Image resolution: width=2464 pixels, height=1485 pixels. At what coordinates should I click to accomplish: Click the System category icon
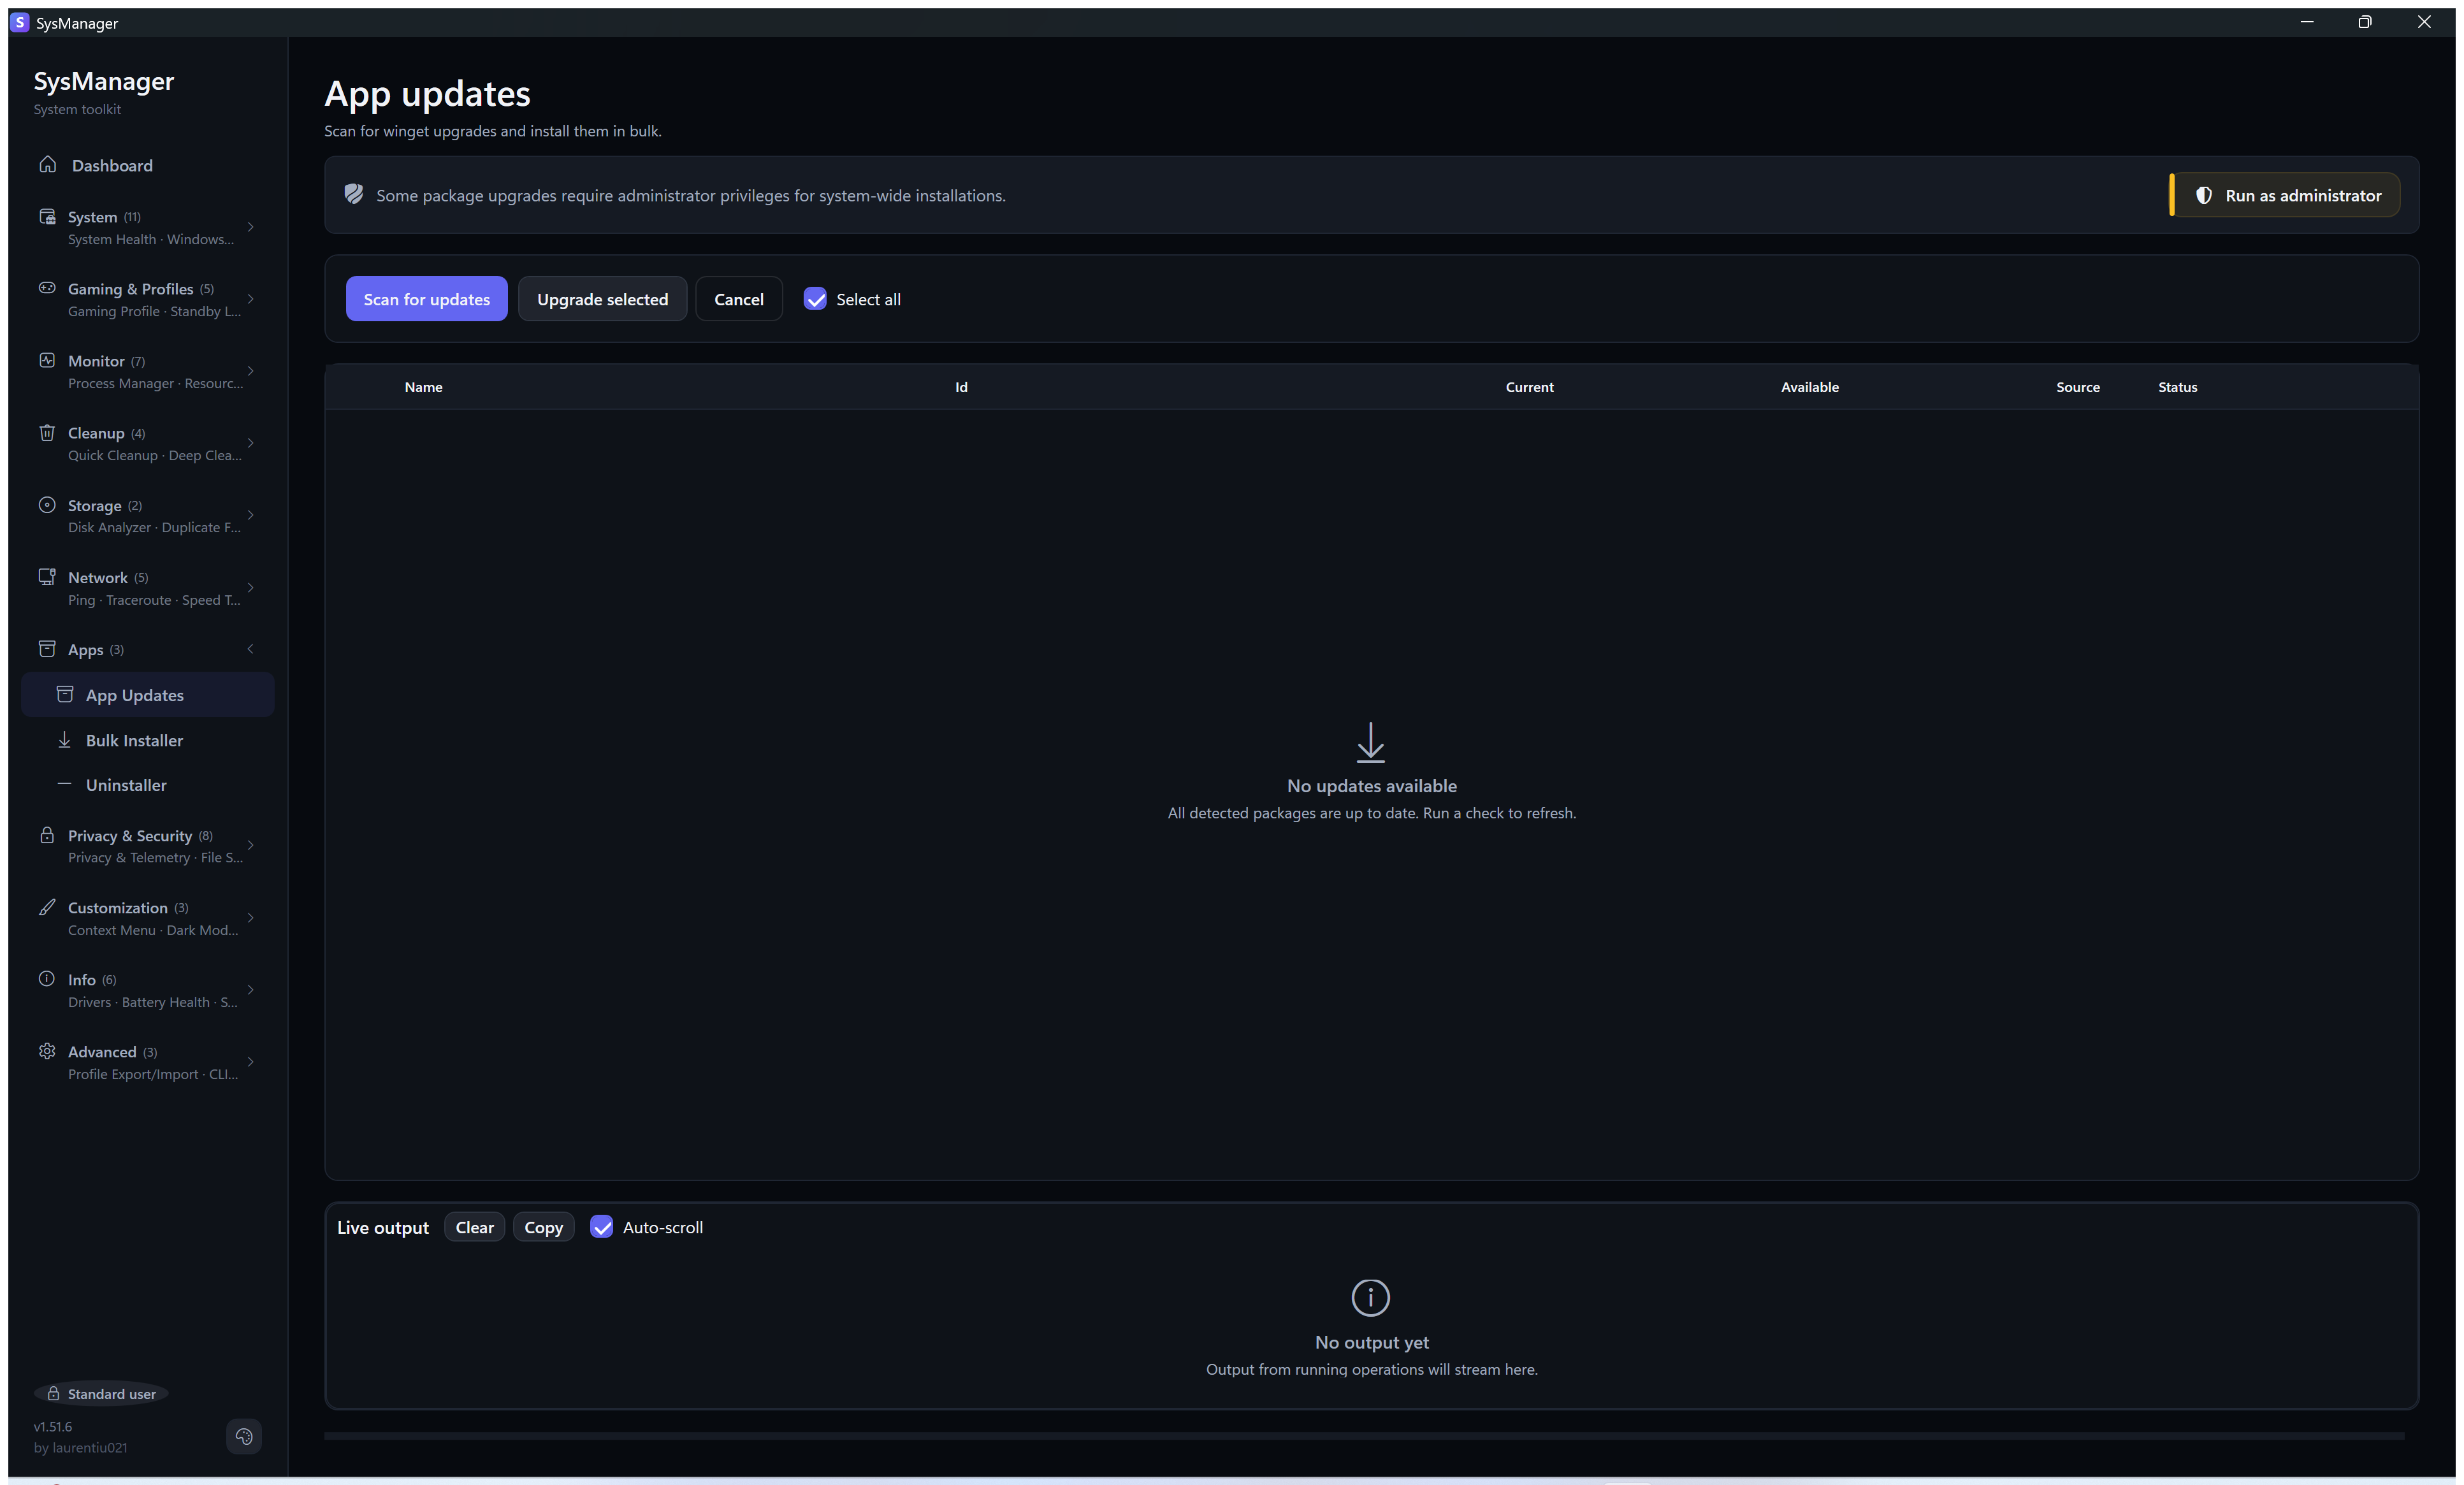pos(47,216)
